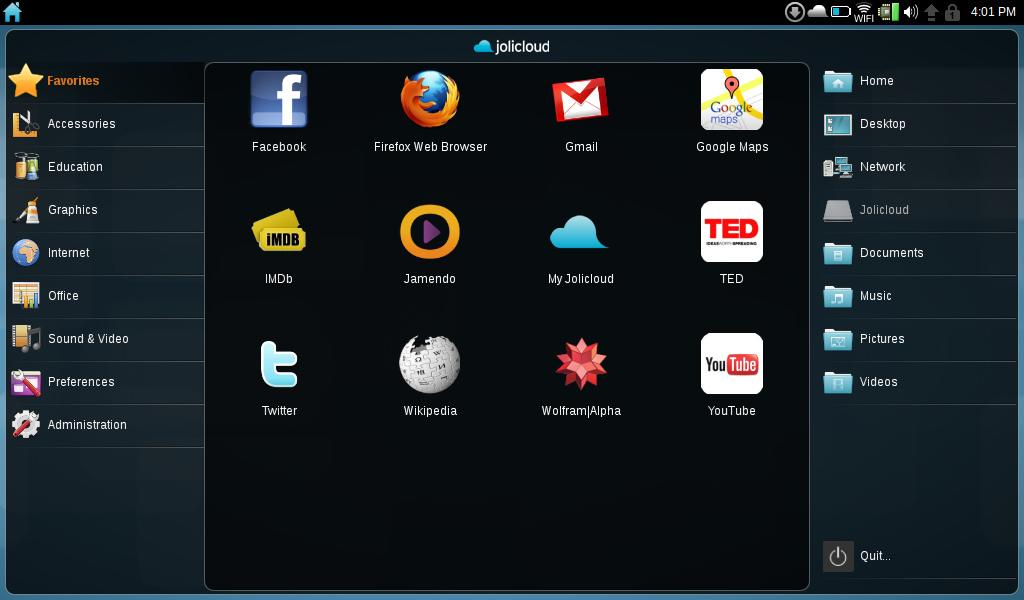
Task: Click the green system monitor tray icon
Action: (x=888, y=12)
